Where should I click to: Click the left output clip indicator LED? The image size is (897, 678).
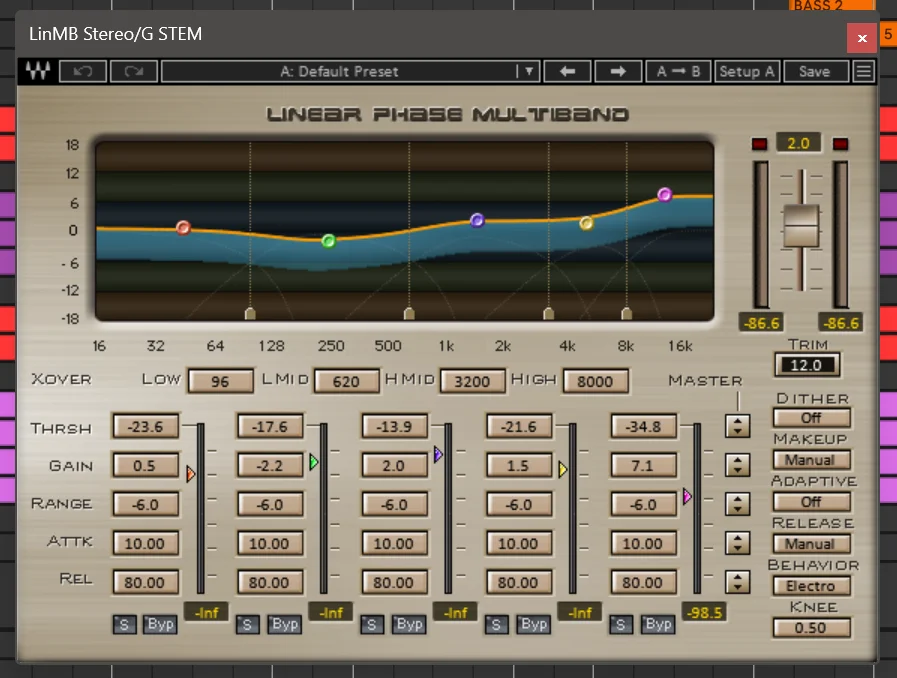click(x=759, y=144)
